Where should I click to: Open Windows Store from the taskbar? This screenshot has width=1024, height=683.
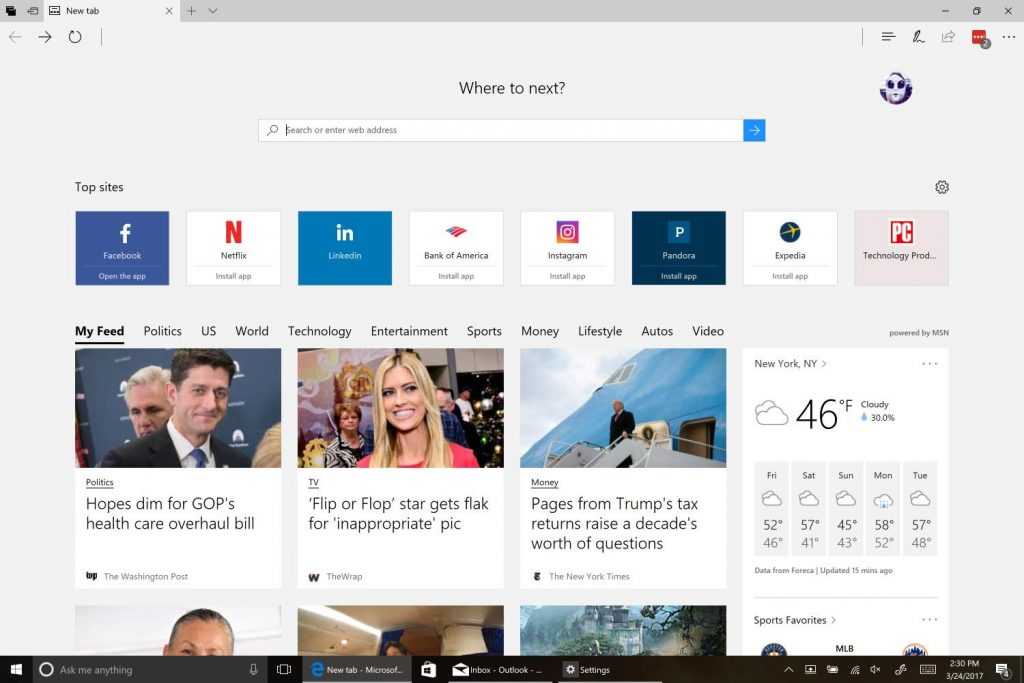point(428,670)
